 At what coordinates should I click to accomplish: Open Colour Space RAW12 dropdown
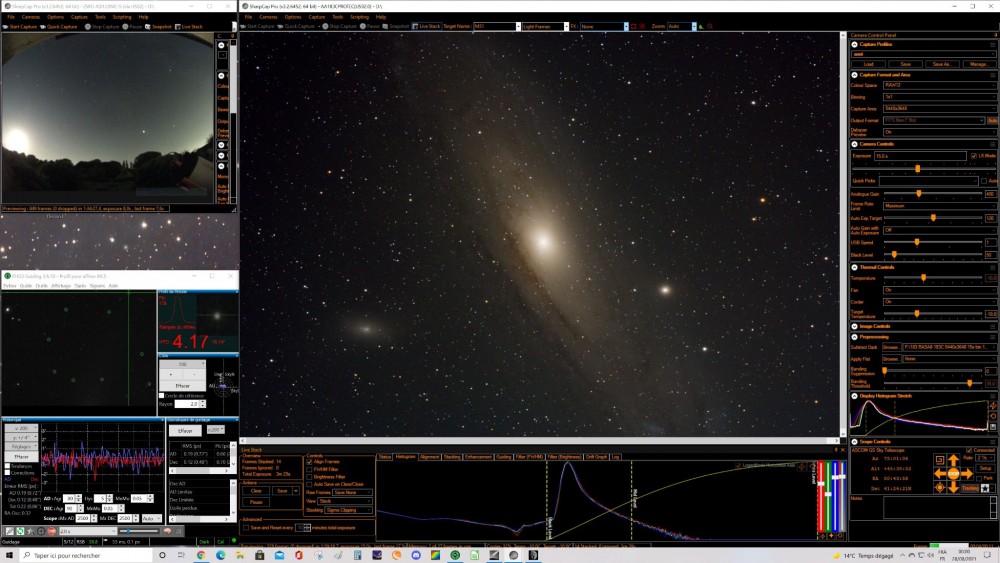point(940,85)
